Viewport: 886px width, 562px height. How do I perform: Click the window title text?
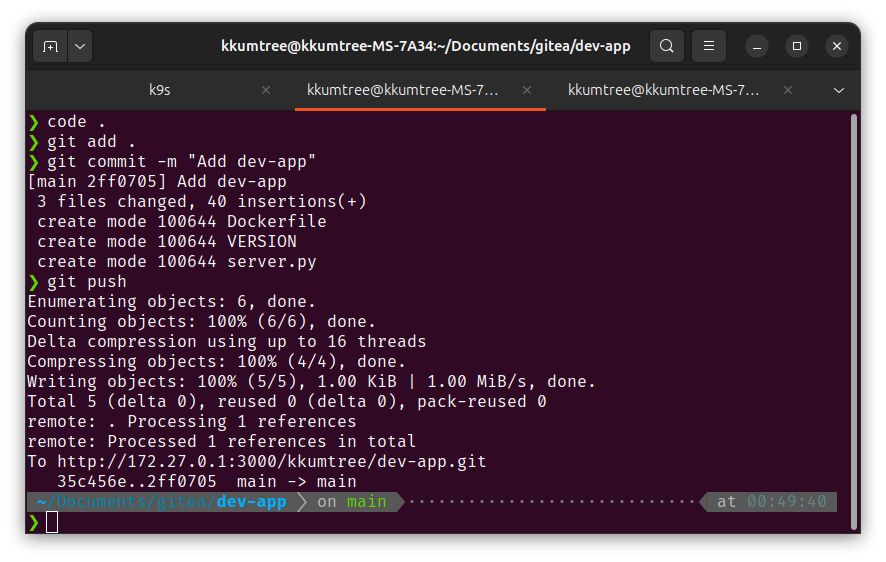425,46
